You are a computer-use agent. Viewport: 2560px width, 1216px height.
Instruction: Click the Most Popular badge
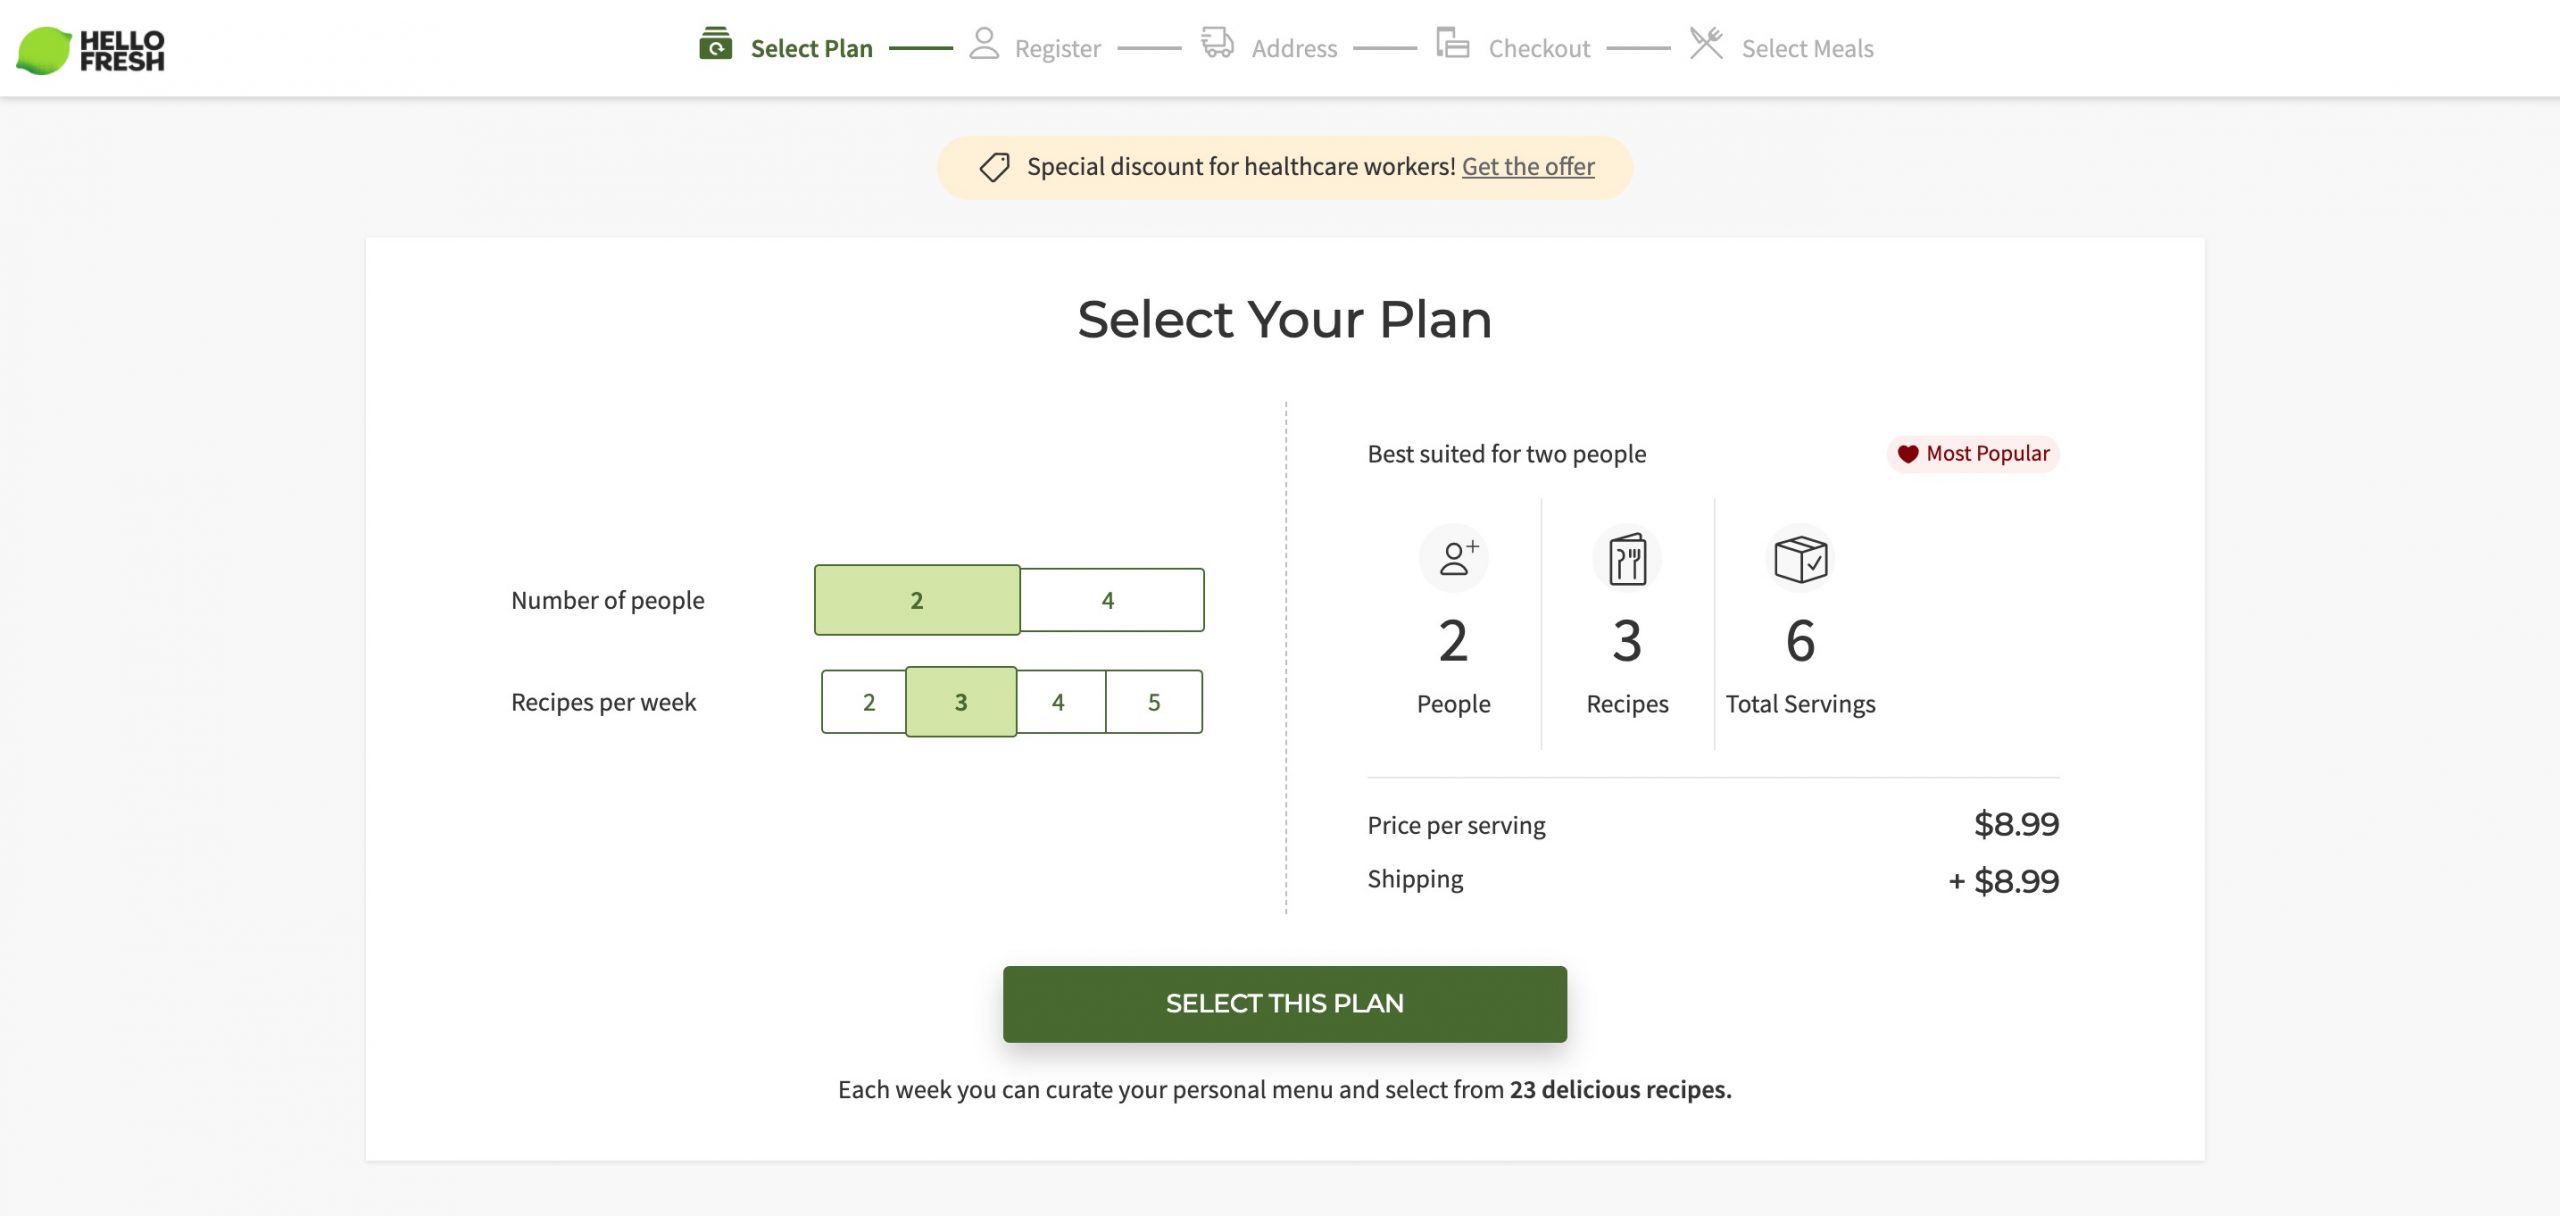click(1973, 453)
